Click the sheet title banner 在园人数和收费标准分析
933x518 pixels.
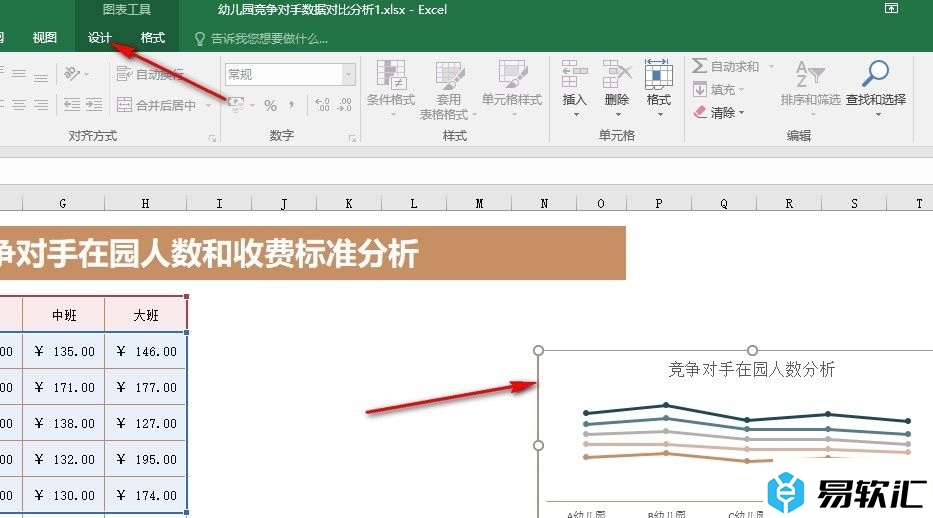coord(313,253)
